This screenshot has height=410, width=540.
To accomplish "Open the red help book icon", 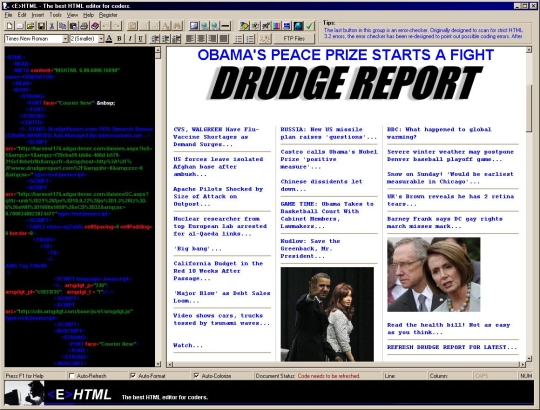I will 95,26.
